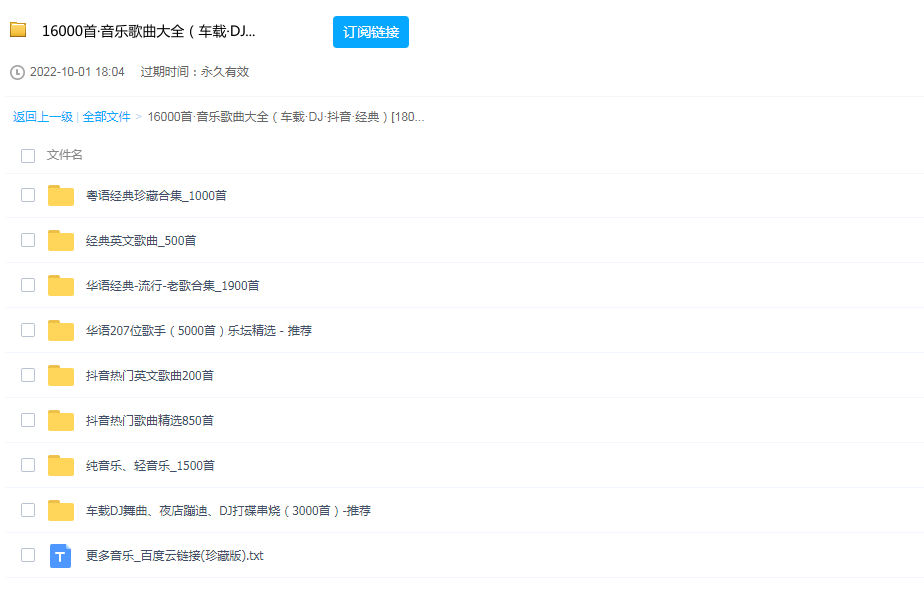Click the folder icon beside the share title
The image size is (924, 593).
18,30
